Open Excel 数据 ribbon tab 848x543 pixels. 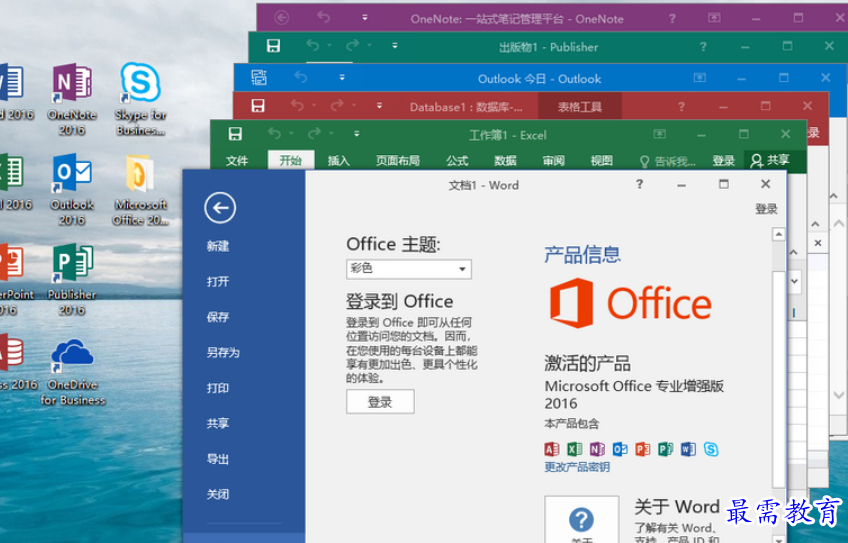[505, 161]
